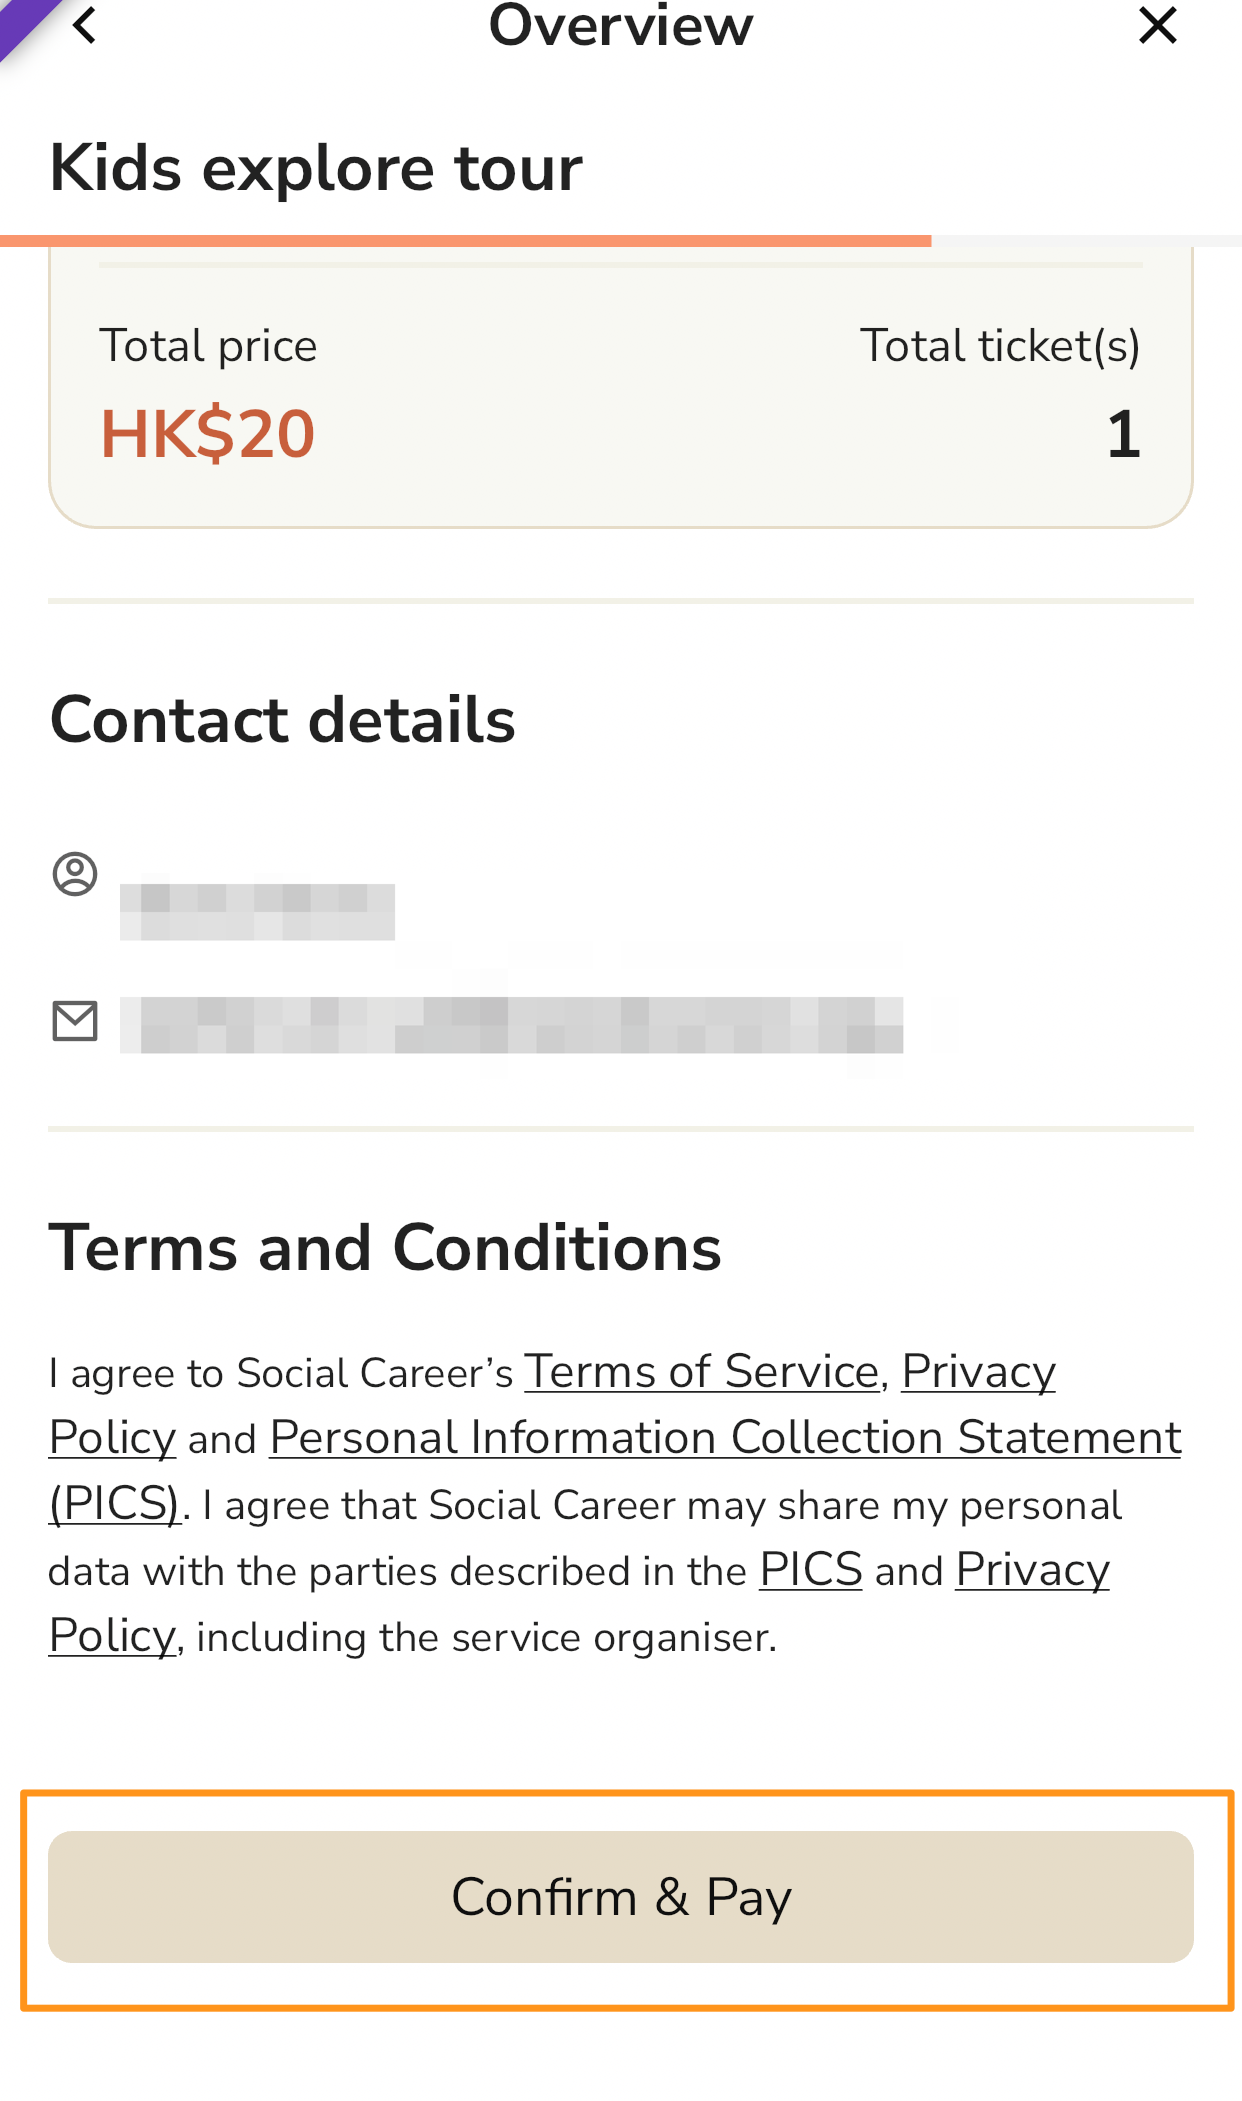Screen dimensions: 1242x2101
Task: Close the Overview screen with the X
Action: pyautogui.click(x=1157, y=25)
